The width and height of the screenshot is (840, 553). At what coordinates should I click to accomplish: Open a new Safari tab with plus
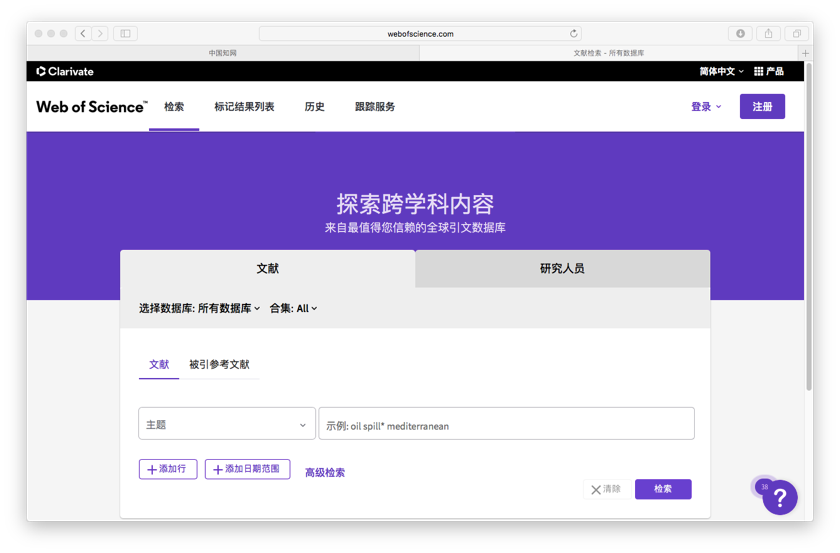[805, 53]
